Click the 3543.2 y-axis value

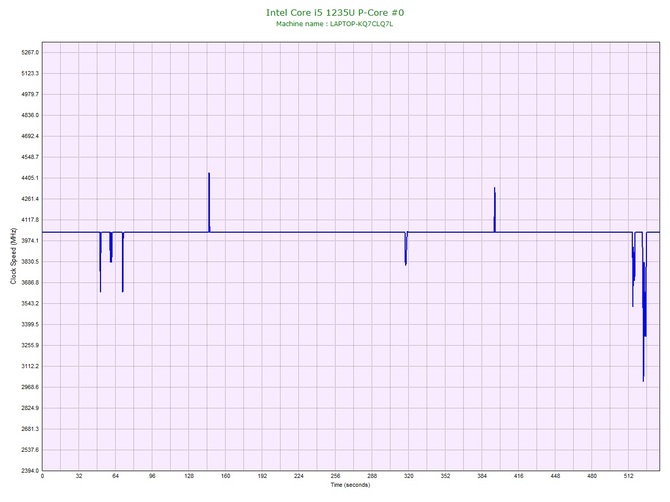[30, 304]
